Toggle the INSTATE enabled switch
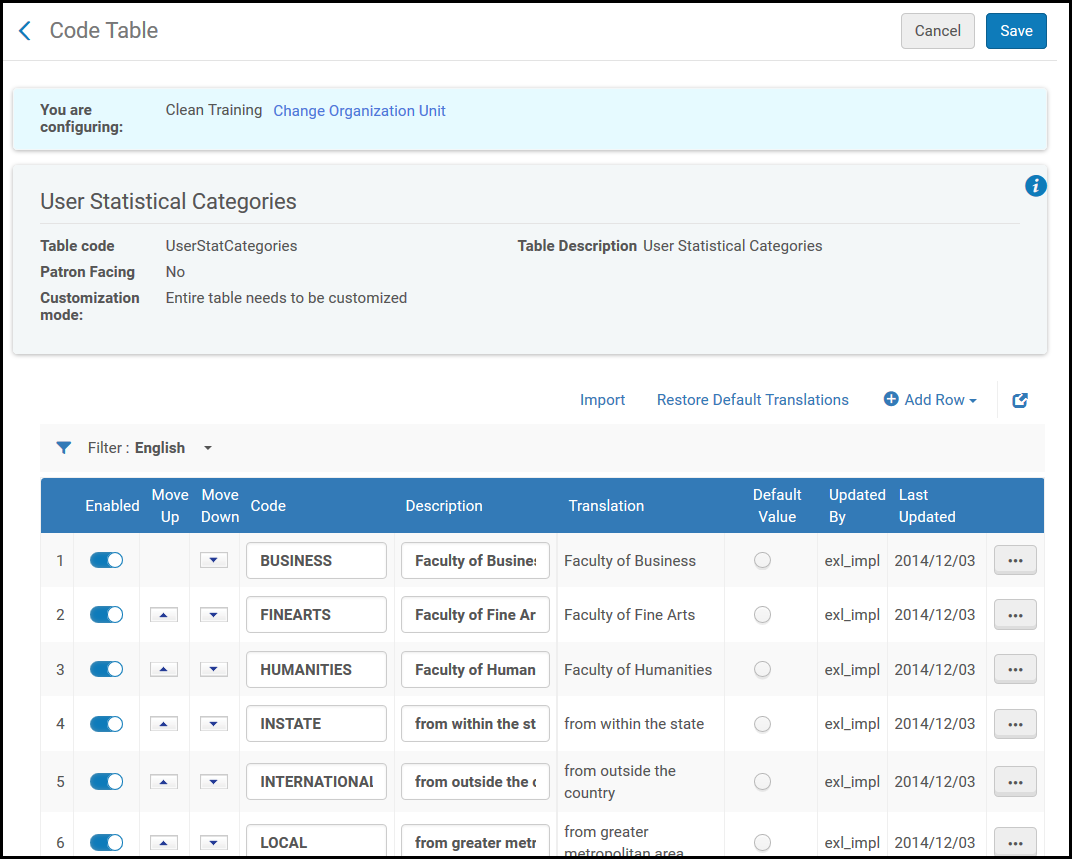The image size is (1072, 859). (x=107, y=724)
